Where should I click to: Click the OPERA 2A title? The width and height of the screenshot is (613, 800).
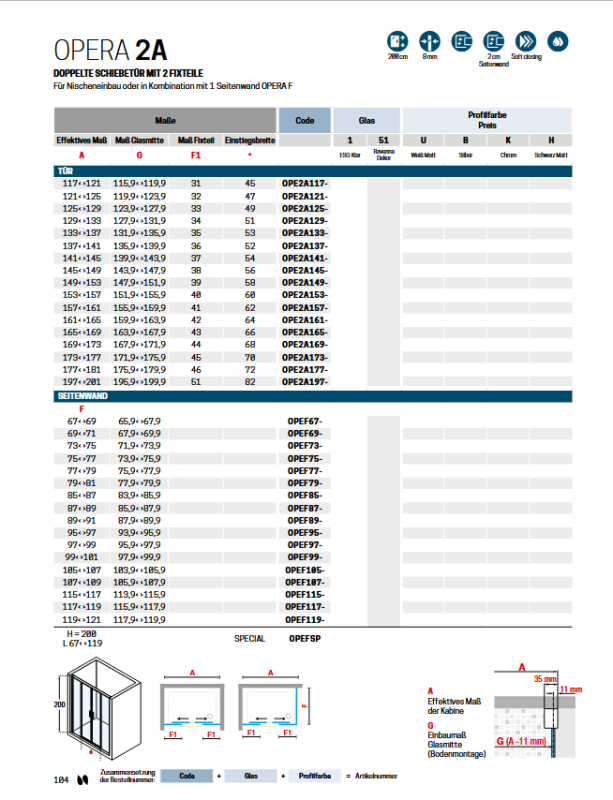pyautogui.click(x=110, y=50)
